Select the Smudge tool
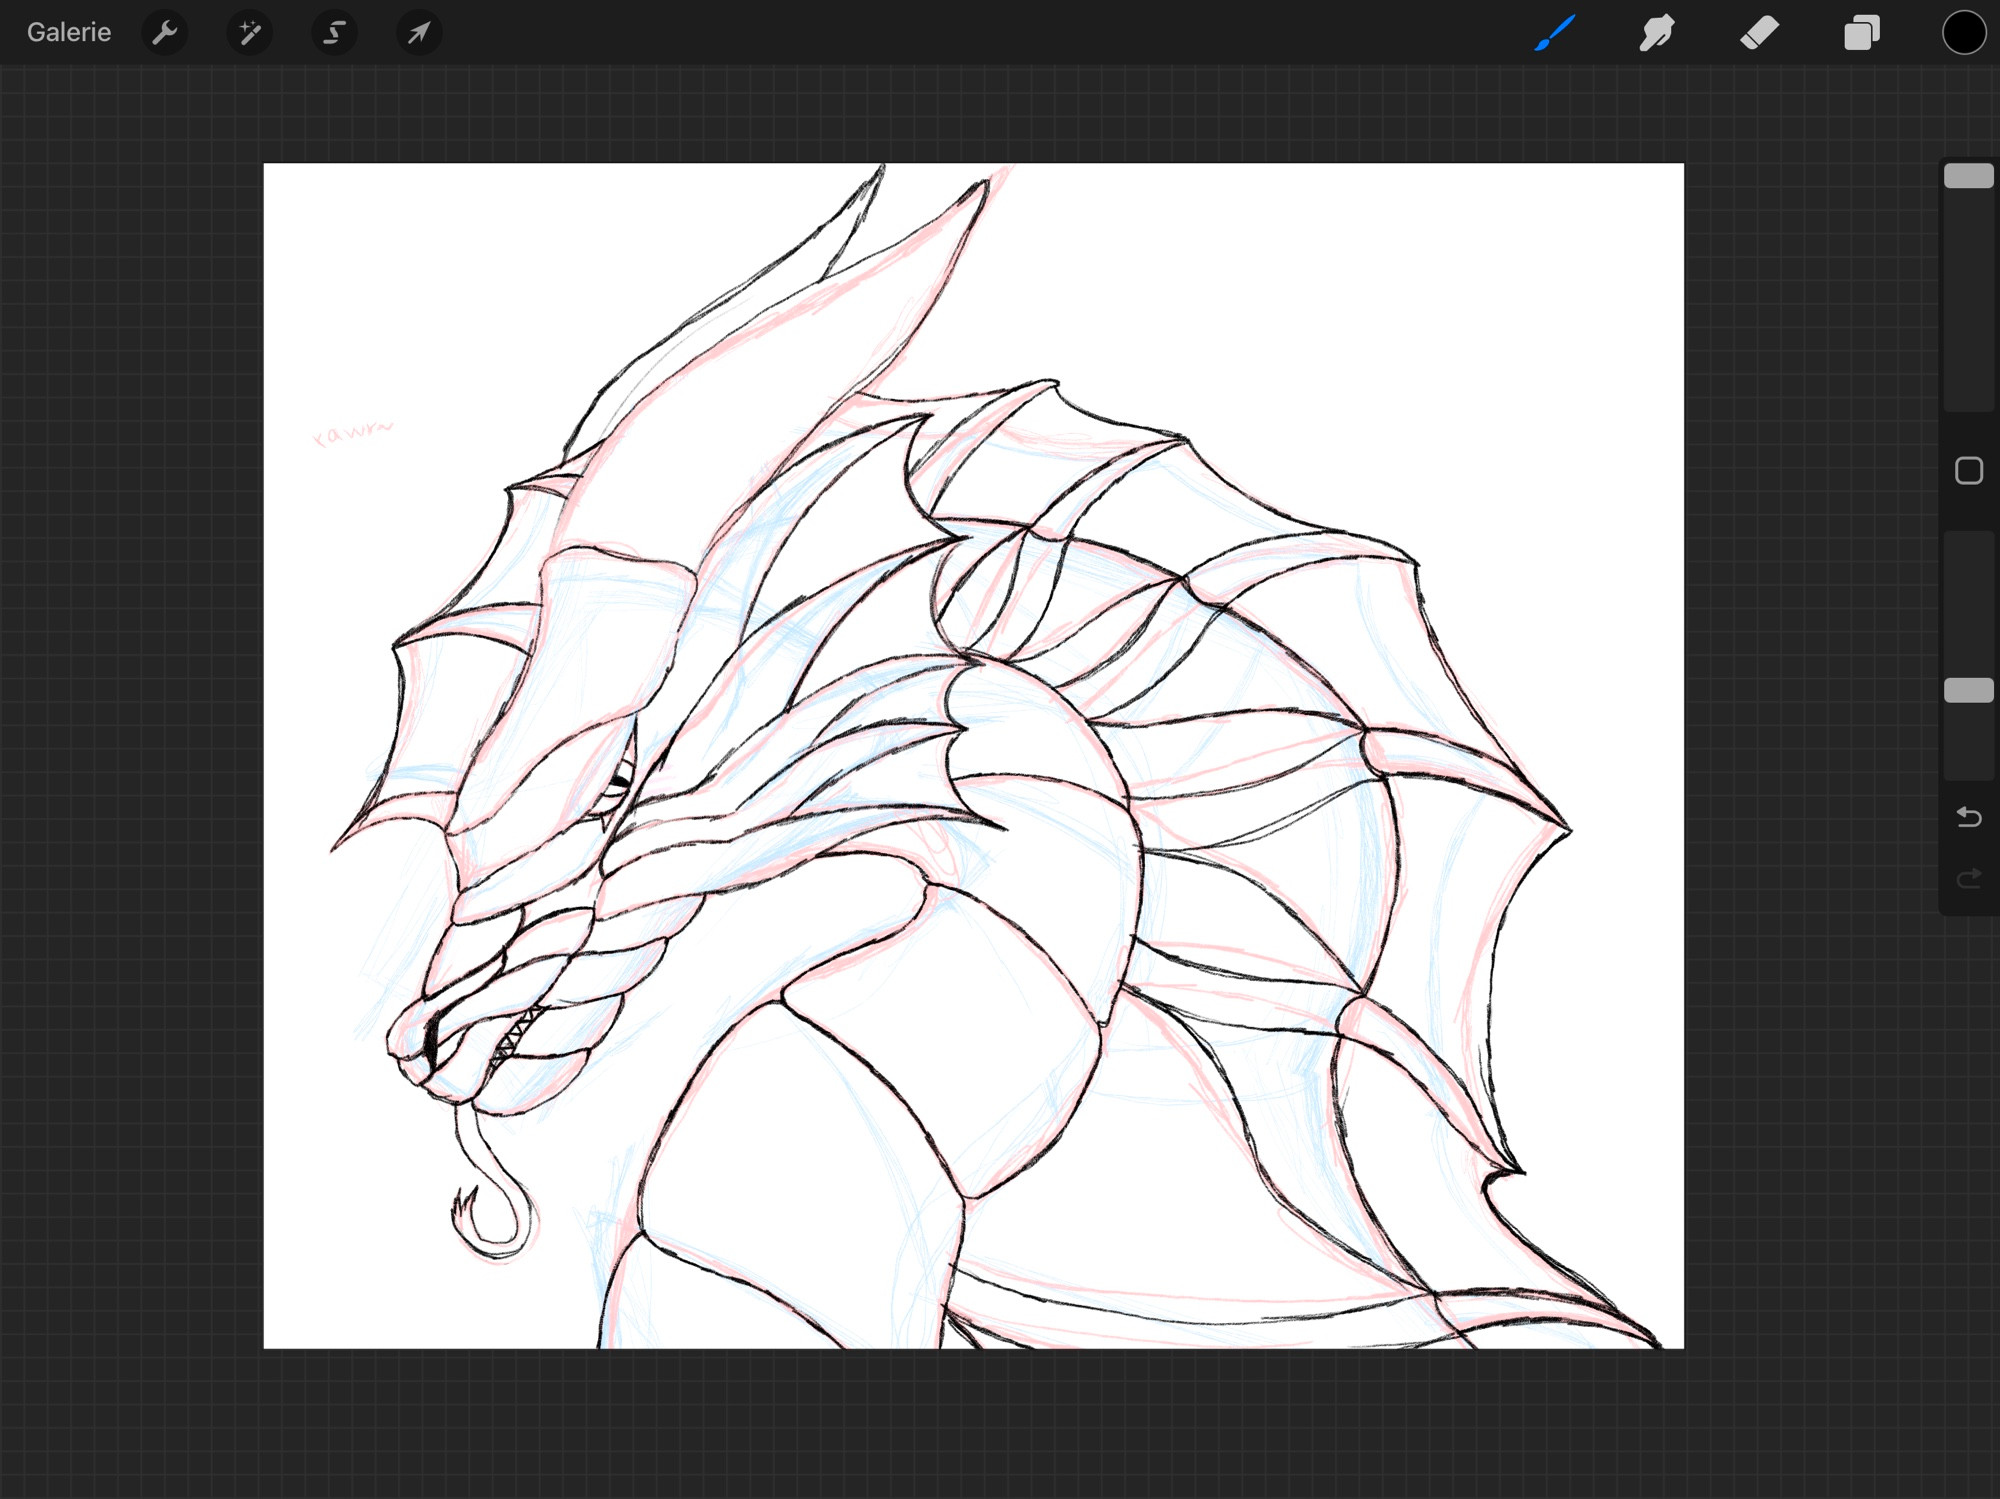This screenshot has width=2000, height=1499. (x=1657, y=32)
